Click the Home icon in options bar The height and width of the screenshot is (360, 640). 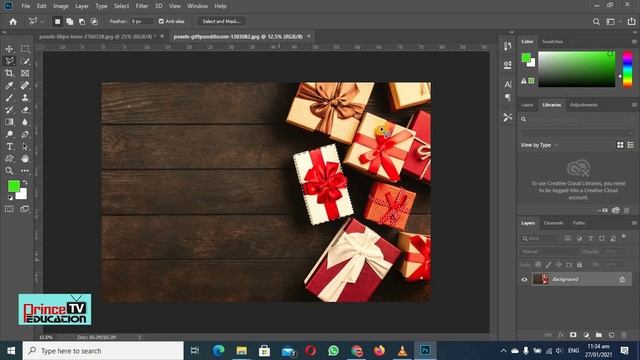[13, 21]
